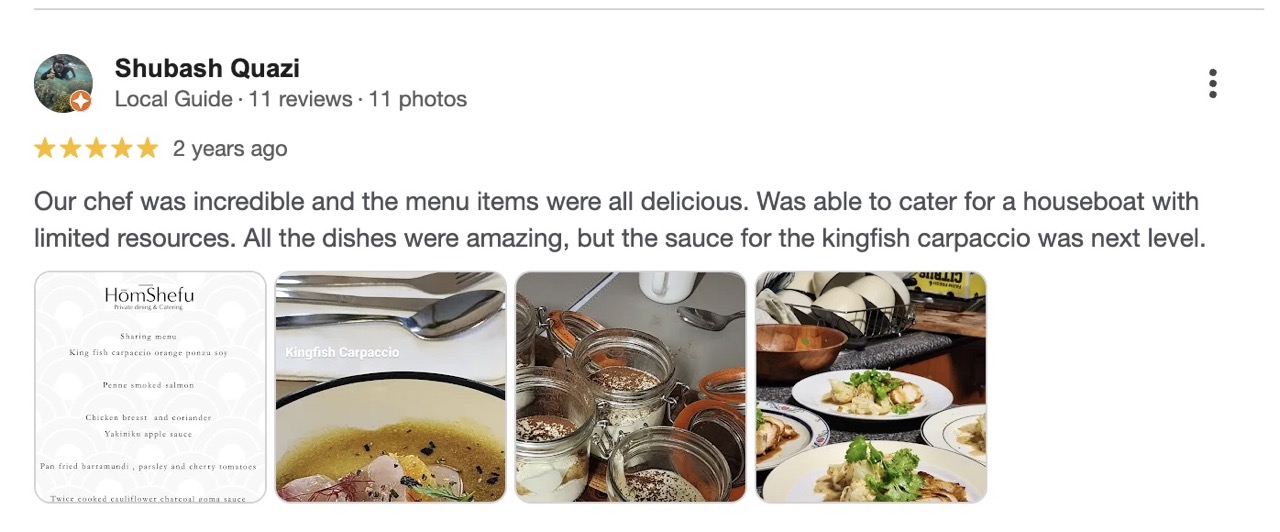Click Shubash Quazi's profile avatar
The image size is (1280, 532).
[x=63, y=83]
